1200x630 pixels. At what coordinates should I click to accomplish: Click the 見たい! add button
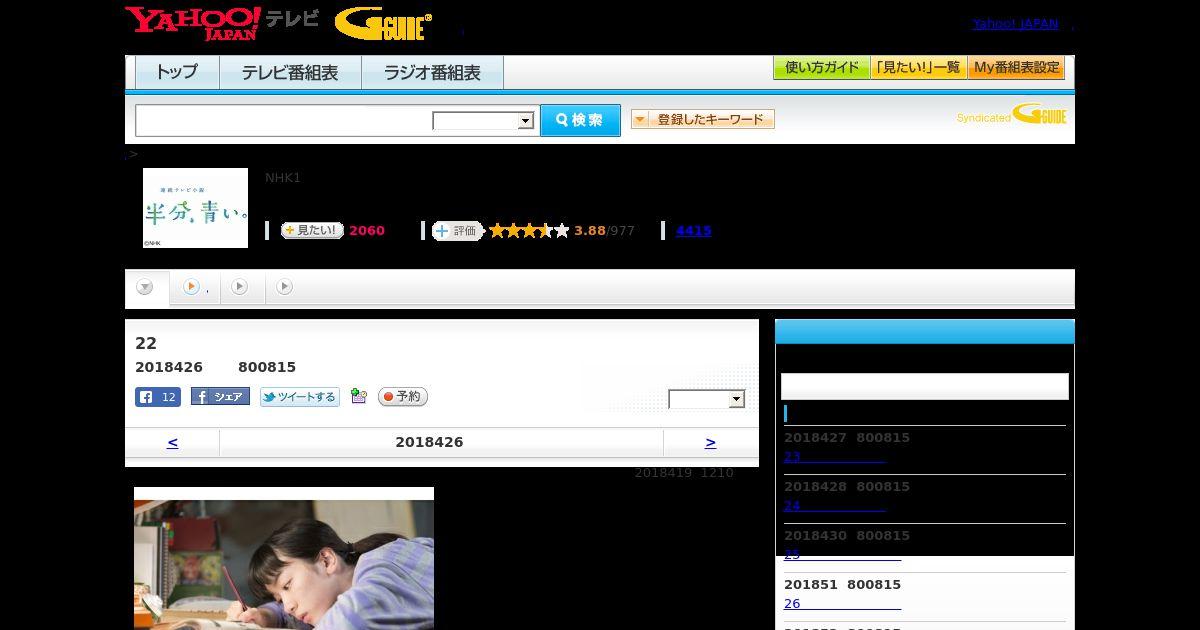tap(312, 231)
